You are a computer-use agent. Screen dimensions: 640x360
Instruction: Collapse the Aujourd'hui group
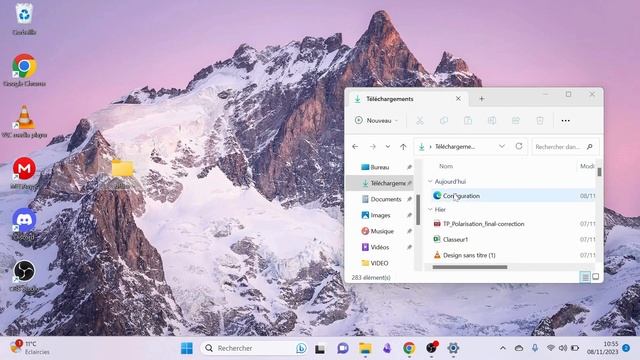430,181
